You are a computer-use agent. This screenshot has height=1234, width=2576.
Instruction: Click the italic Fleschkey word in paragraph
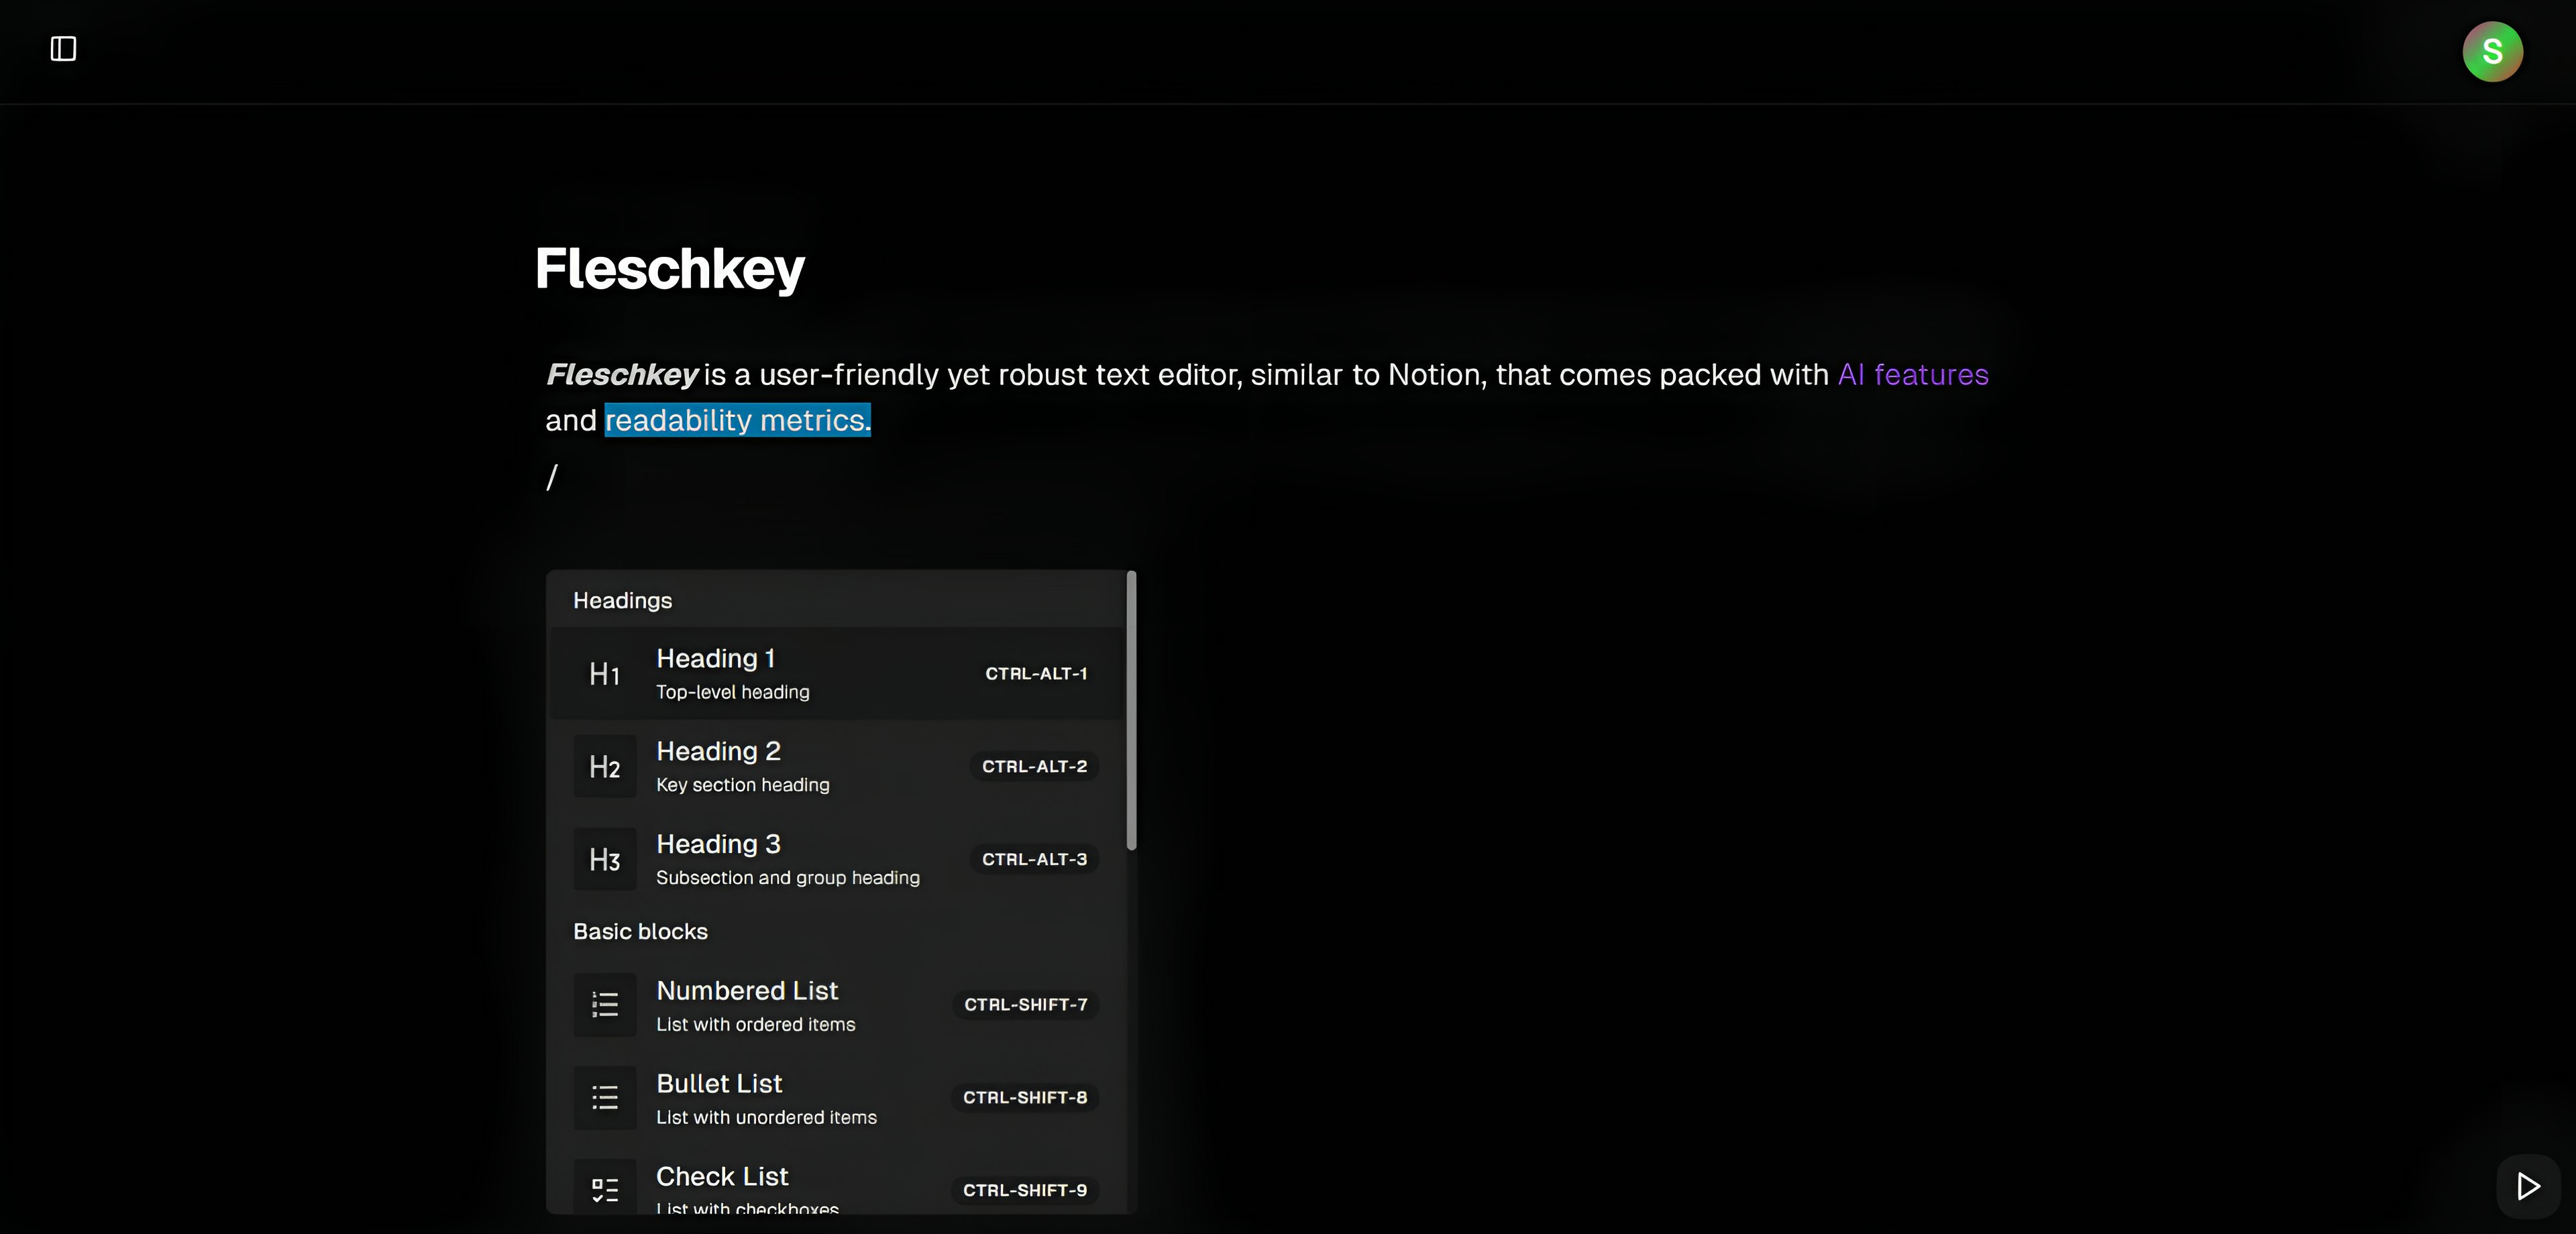coord(621,375)
